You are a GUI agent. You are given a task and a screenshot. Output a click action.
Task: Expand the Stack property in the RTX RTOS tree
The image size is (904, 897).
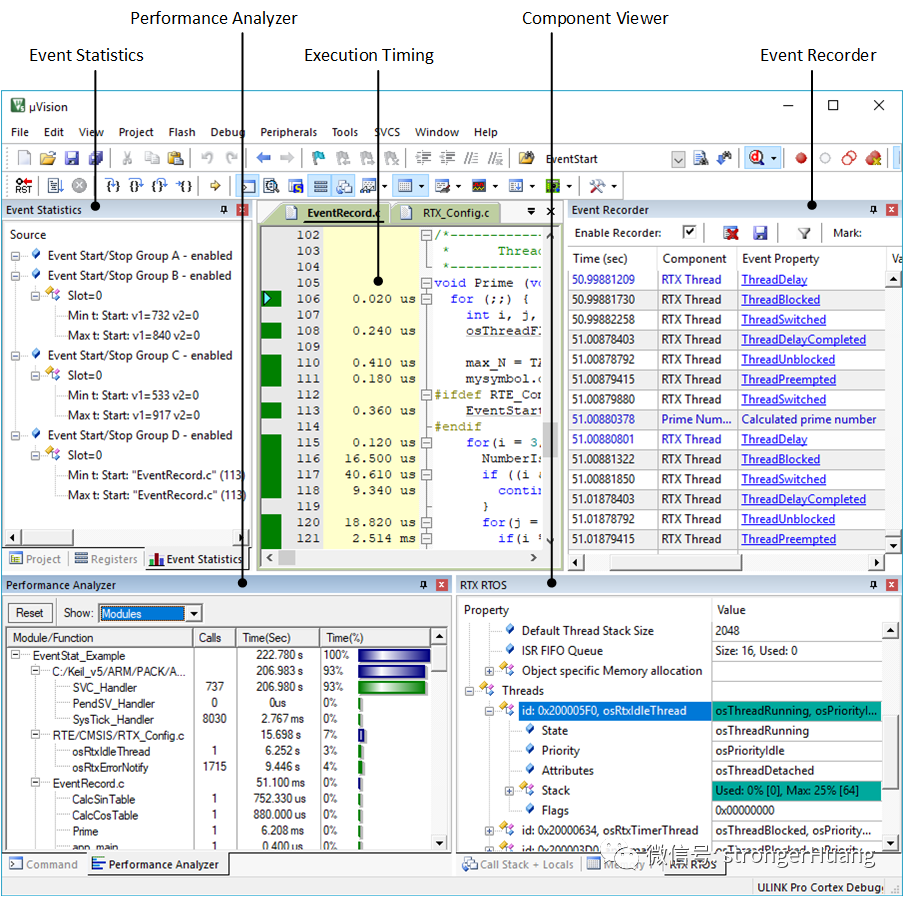click(508, 791)
